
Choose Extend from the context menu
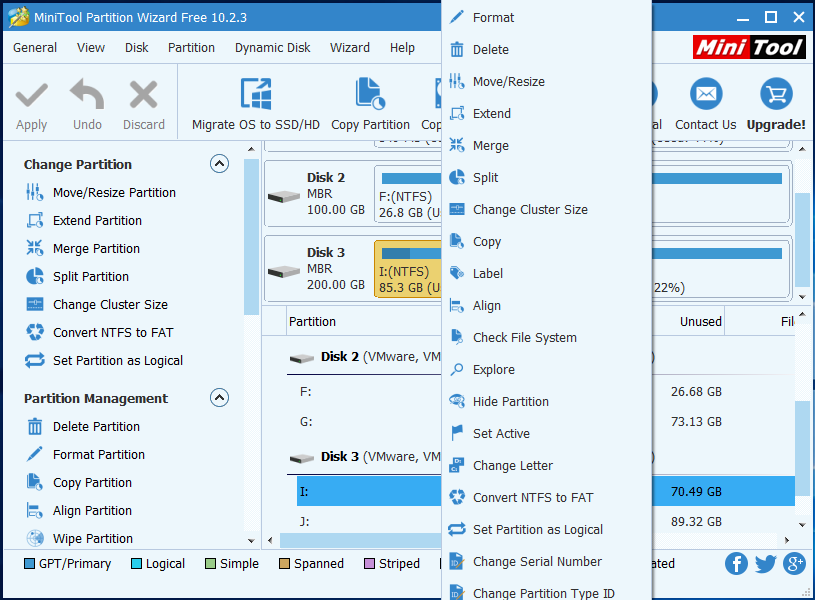(x=547, y=114)
